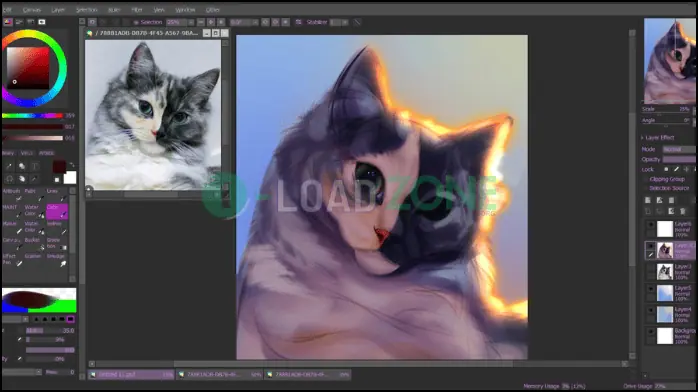
Task: Adjust the brush size slider showing 35.0
Action: pos(50,331)
